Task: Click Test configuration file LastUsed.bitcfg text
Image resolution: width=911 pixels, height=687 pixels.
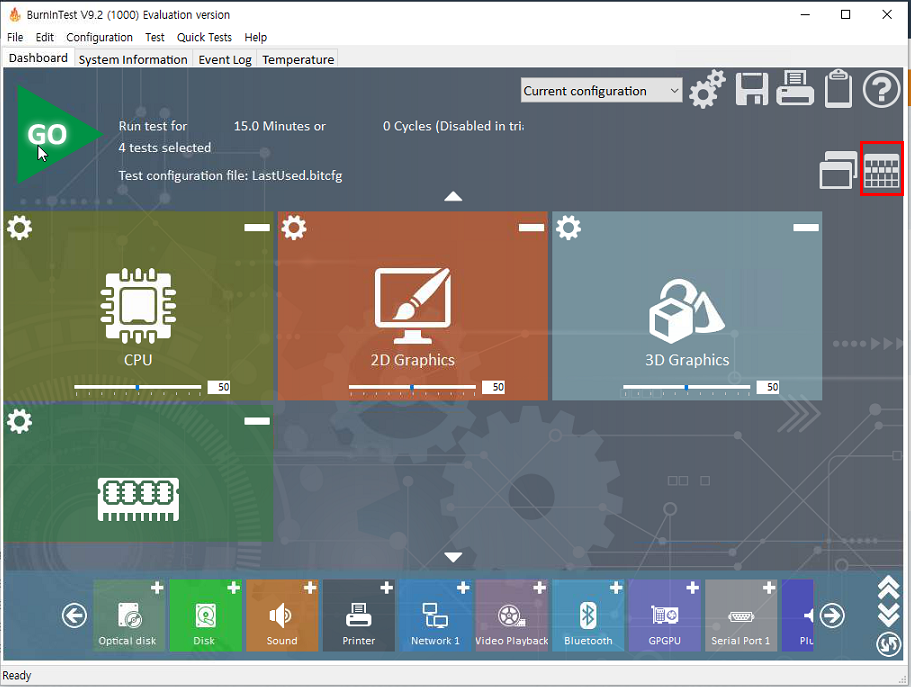Action: (x=230, y=176)
